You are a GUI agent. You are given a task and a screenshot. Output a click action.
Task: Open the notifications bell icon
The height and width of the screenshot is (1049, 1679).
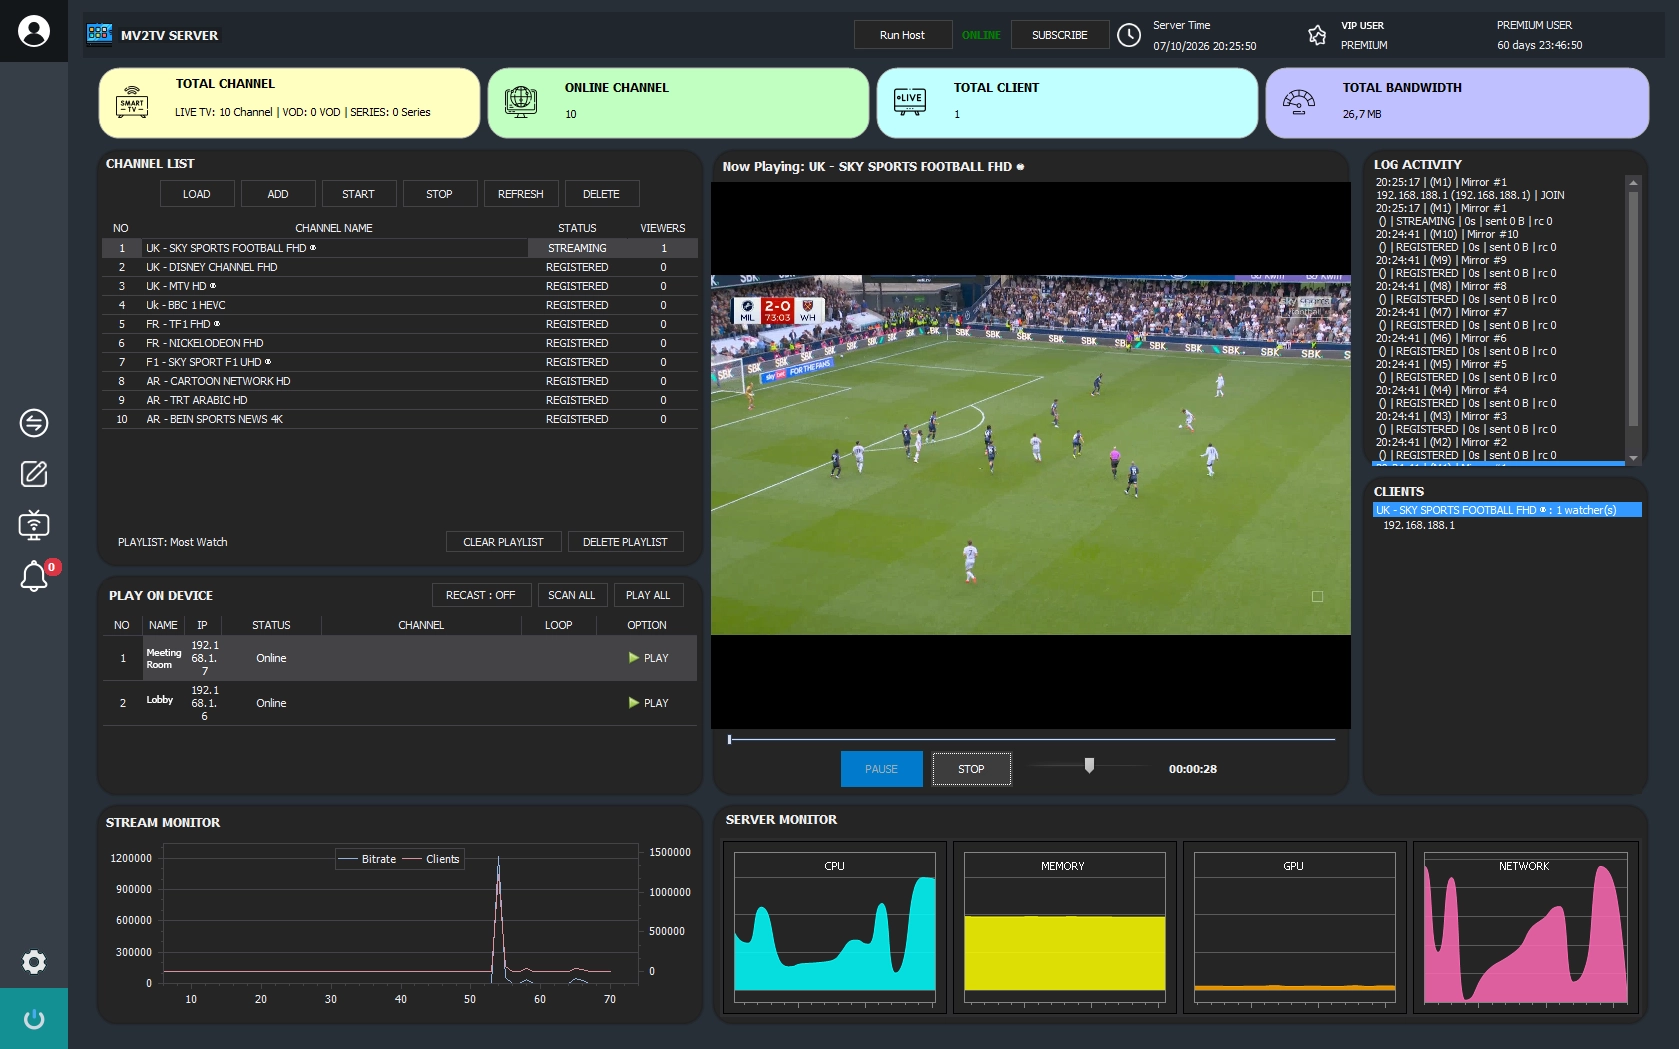coord(34,576)
